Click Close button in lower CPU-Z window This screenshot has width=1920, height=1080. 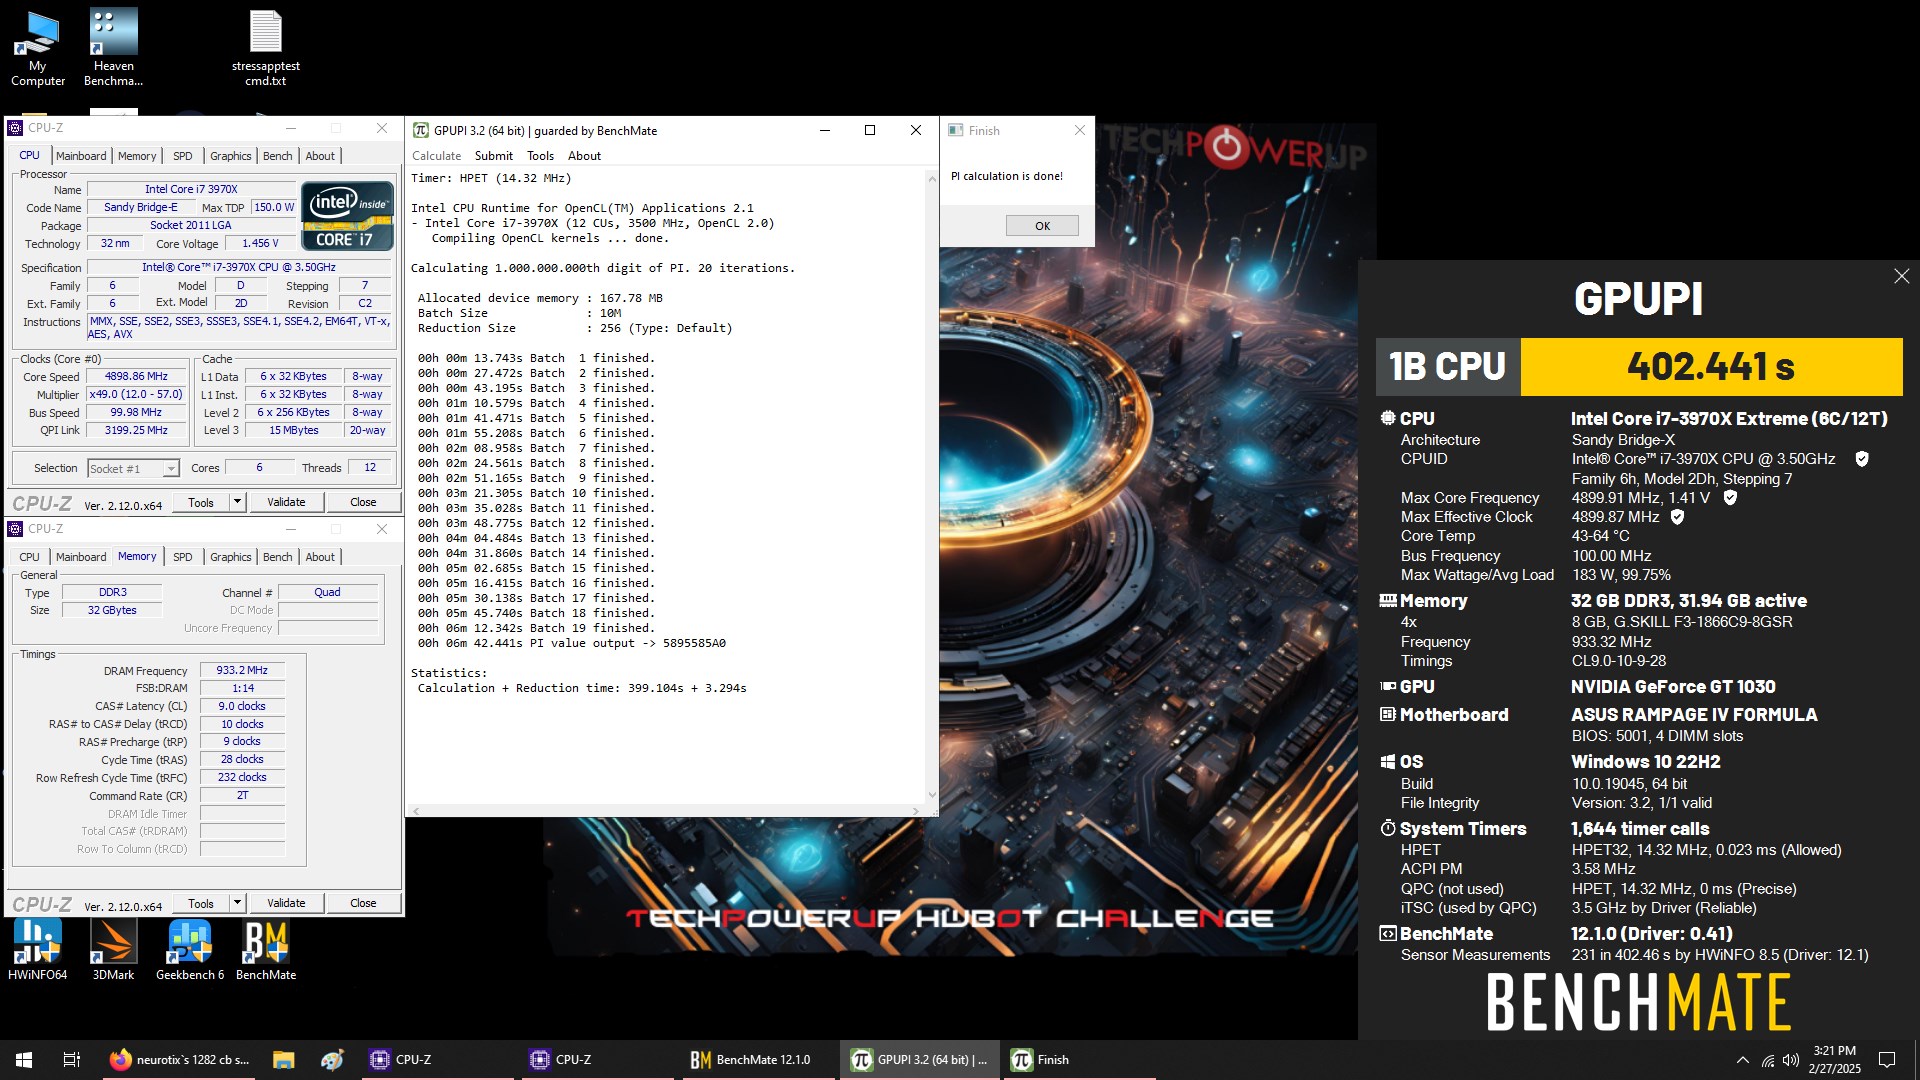[x=363, y=903]
